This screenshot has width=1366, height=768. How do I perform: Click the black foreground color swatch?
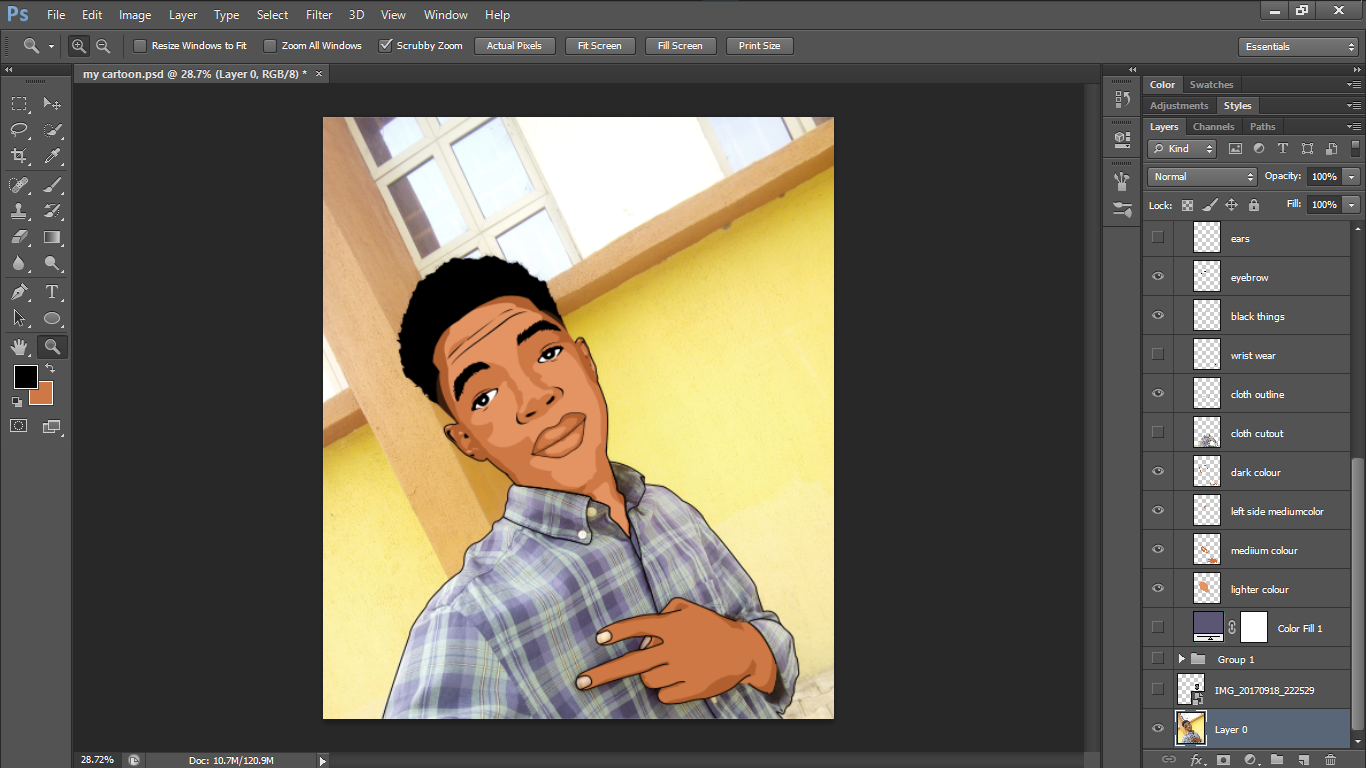(25, 377)
